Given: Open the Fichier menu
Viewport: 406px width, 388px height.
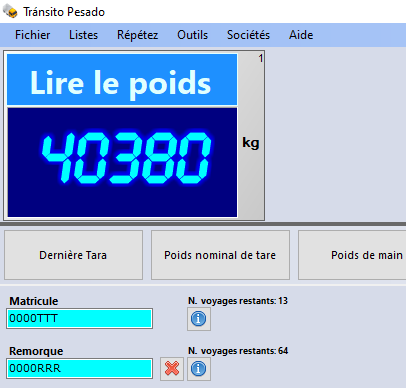Looking at the screenshot, I should point(32,35).
